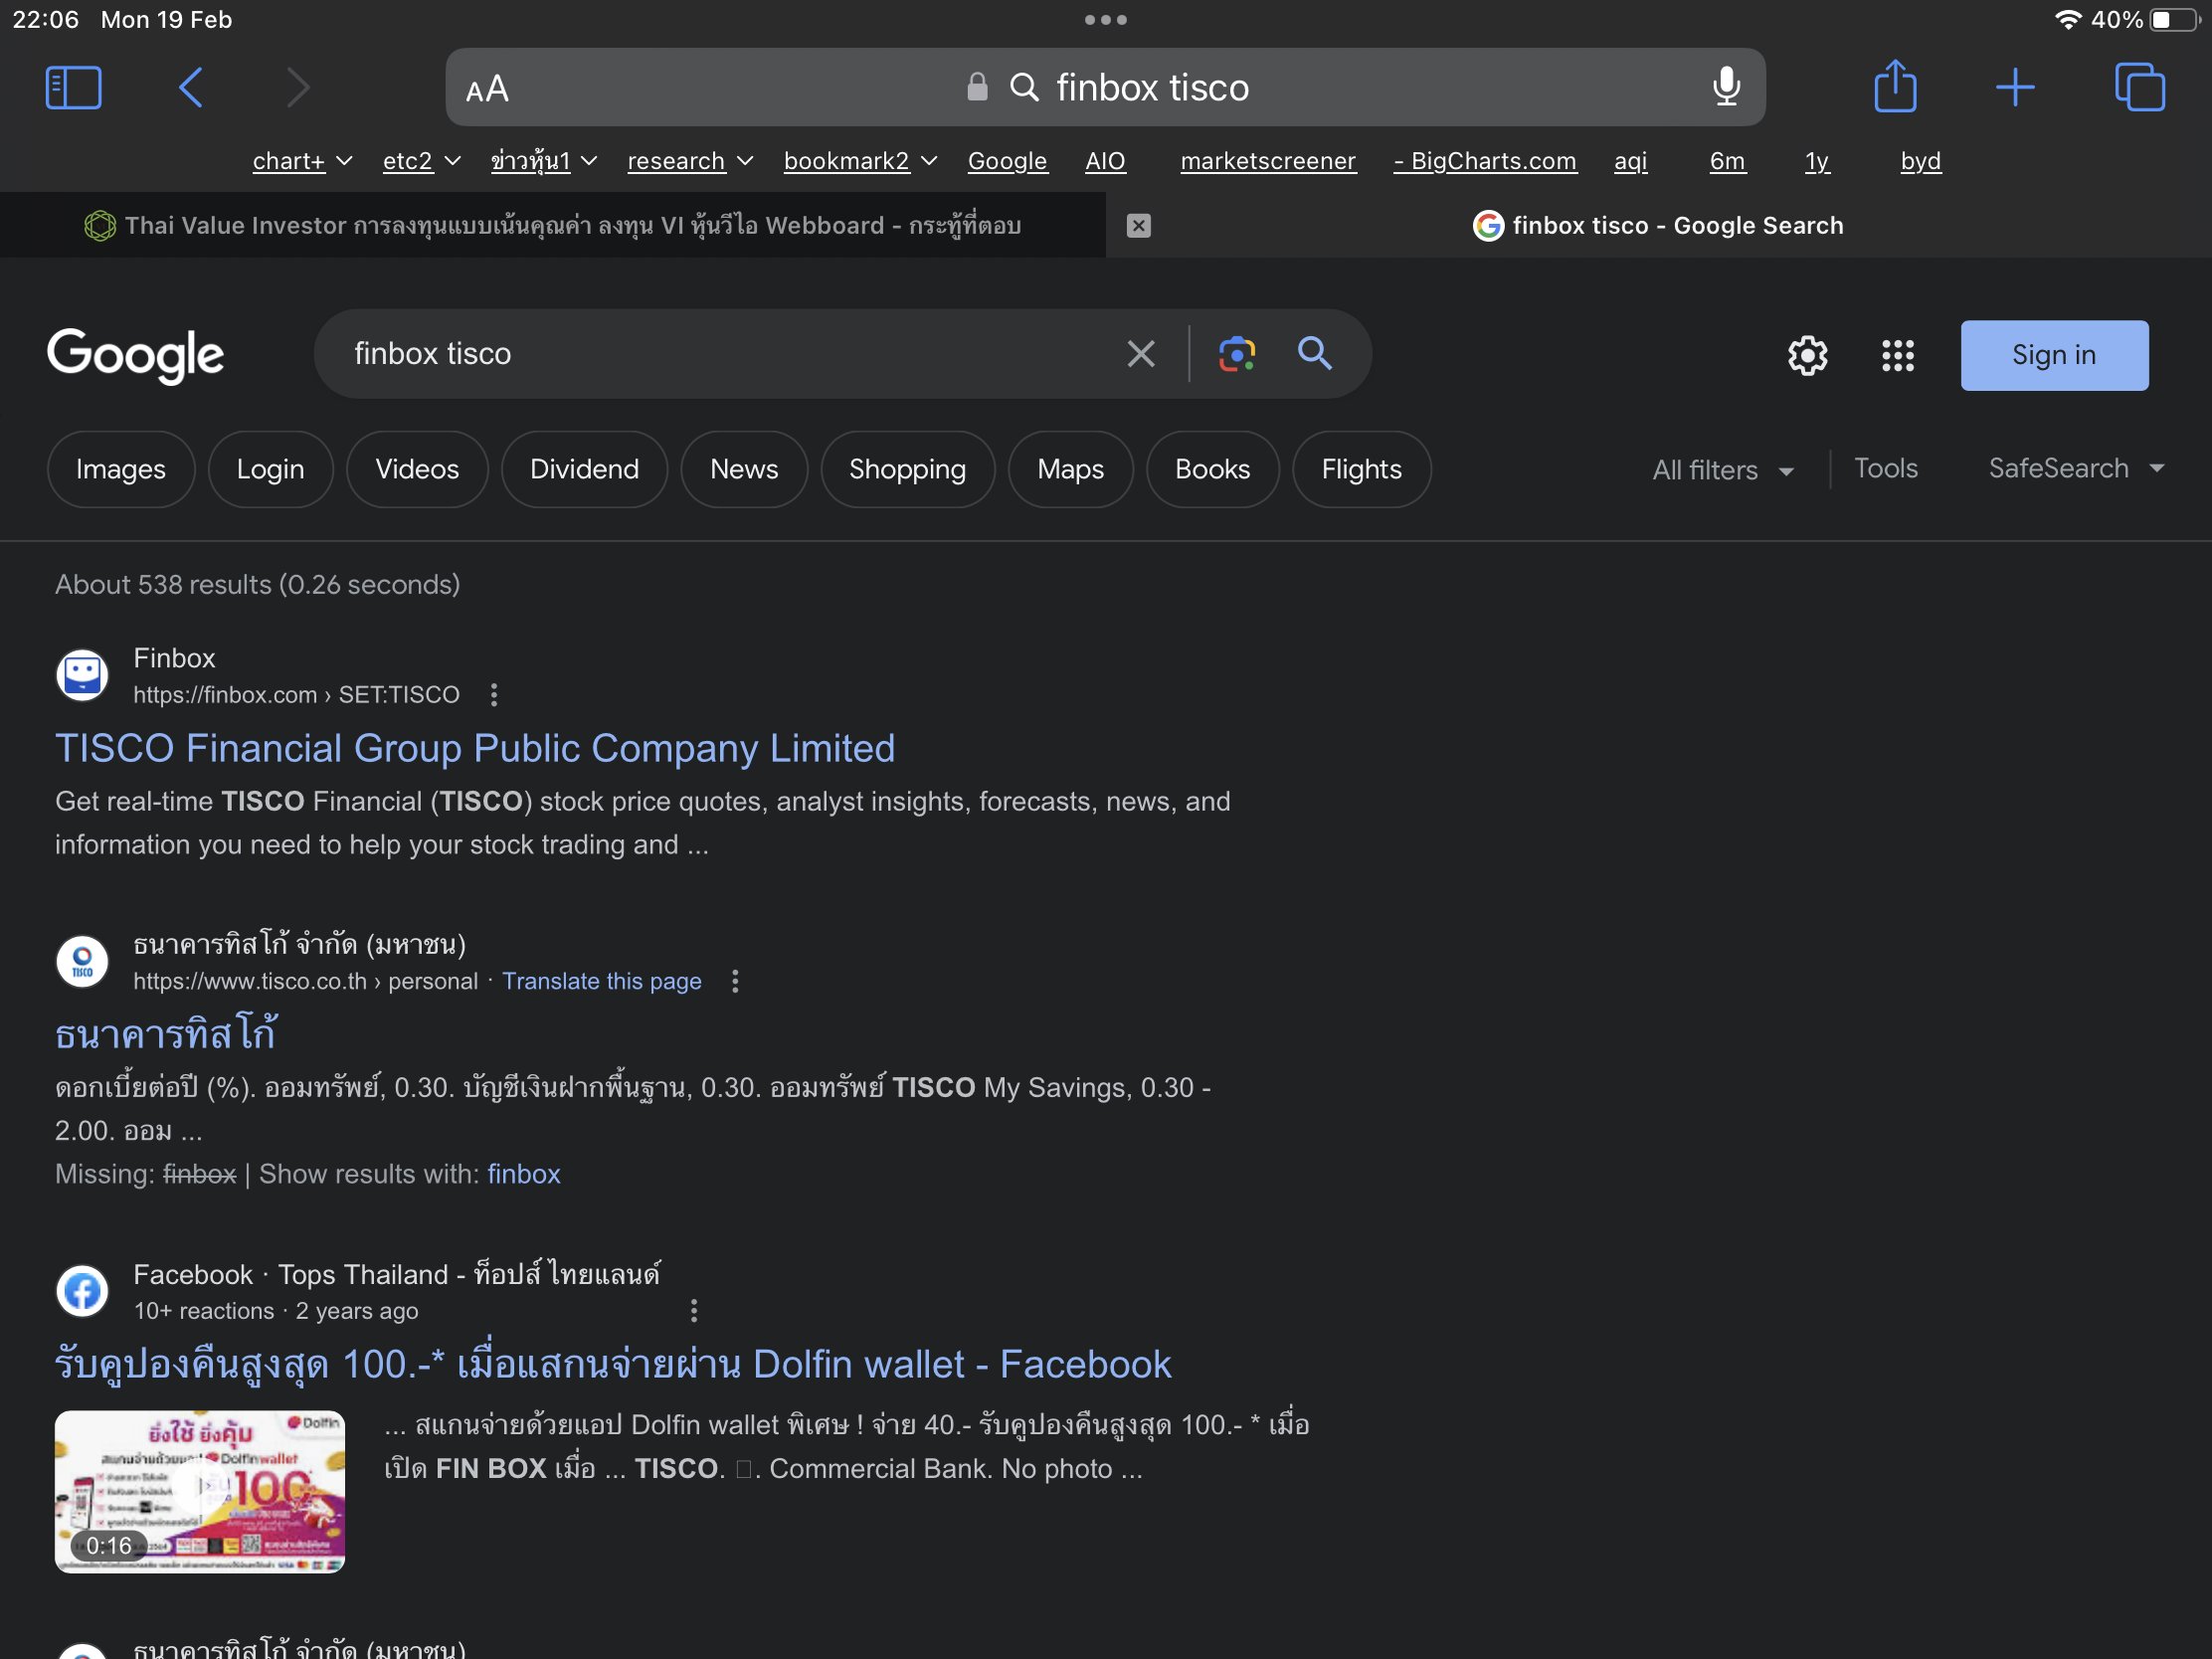Tap the Safari address bar text
The height and width of the screenshot is (1659, 2212).
coord(1152,88)
